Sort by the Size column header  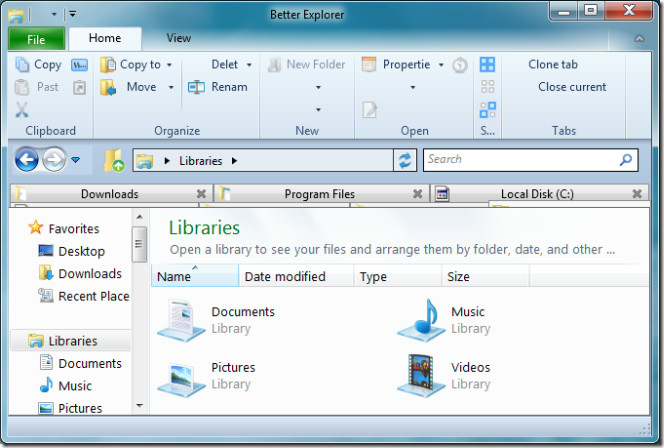click(x=485, y=277)
